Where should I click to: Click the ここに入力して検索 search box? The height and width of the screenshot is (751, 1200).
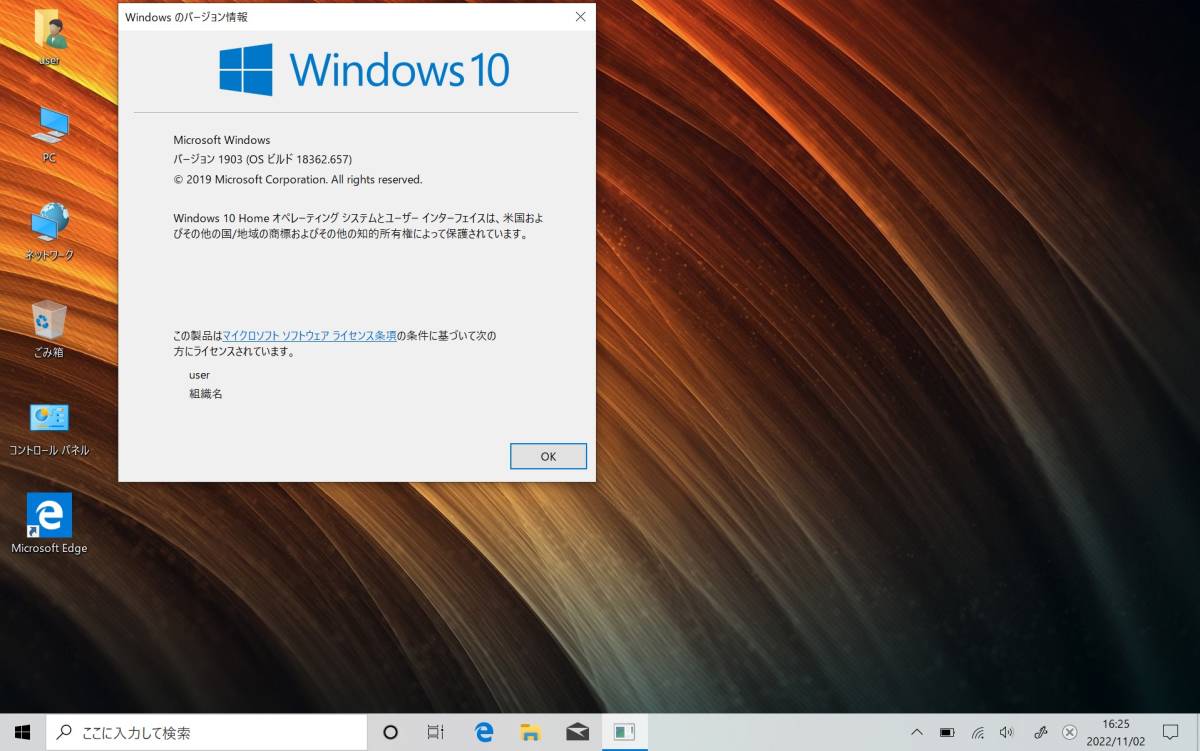(207, 732)
